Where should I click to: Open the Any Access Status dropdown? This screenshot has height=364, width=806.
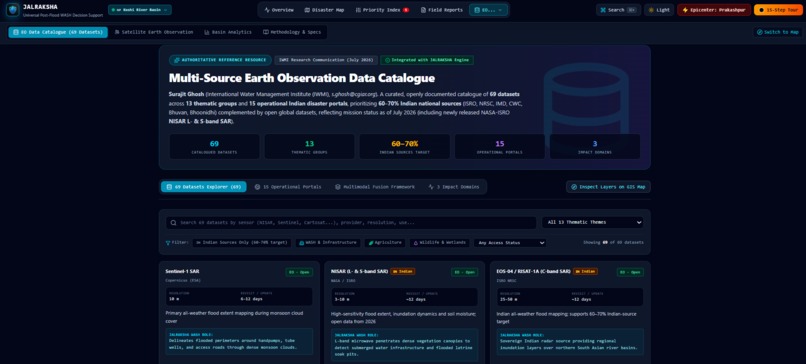510,243
